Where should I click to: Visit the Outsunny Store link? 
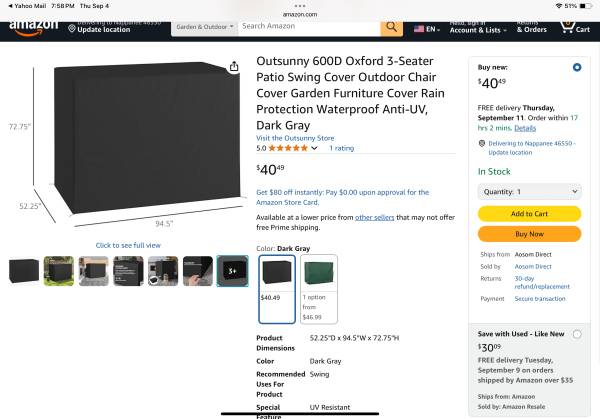click(295, 138)
